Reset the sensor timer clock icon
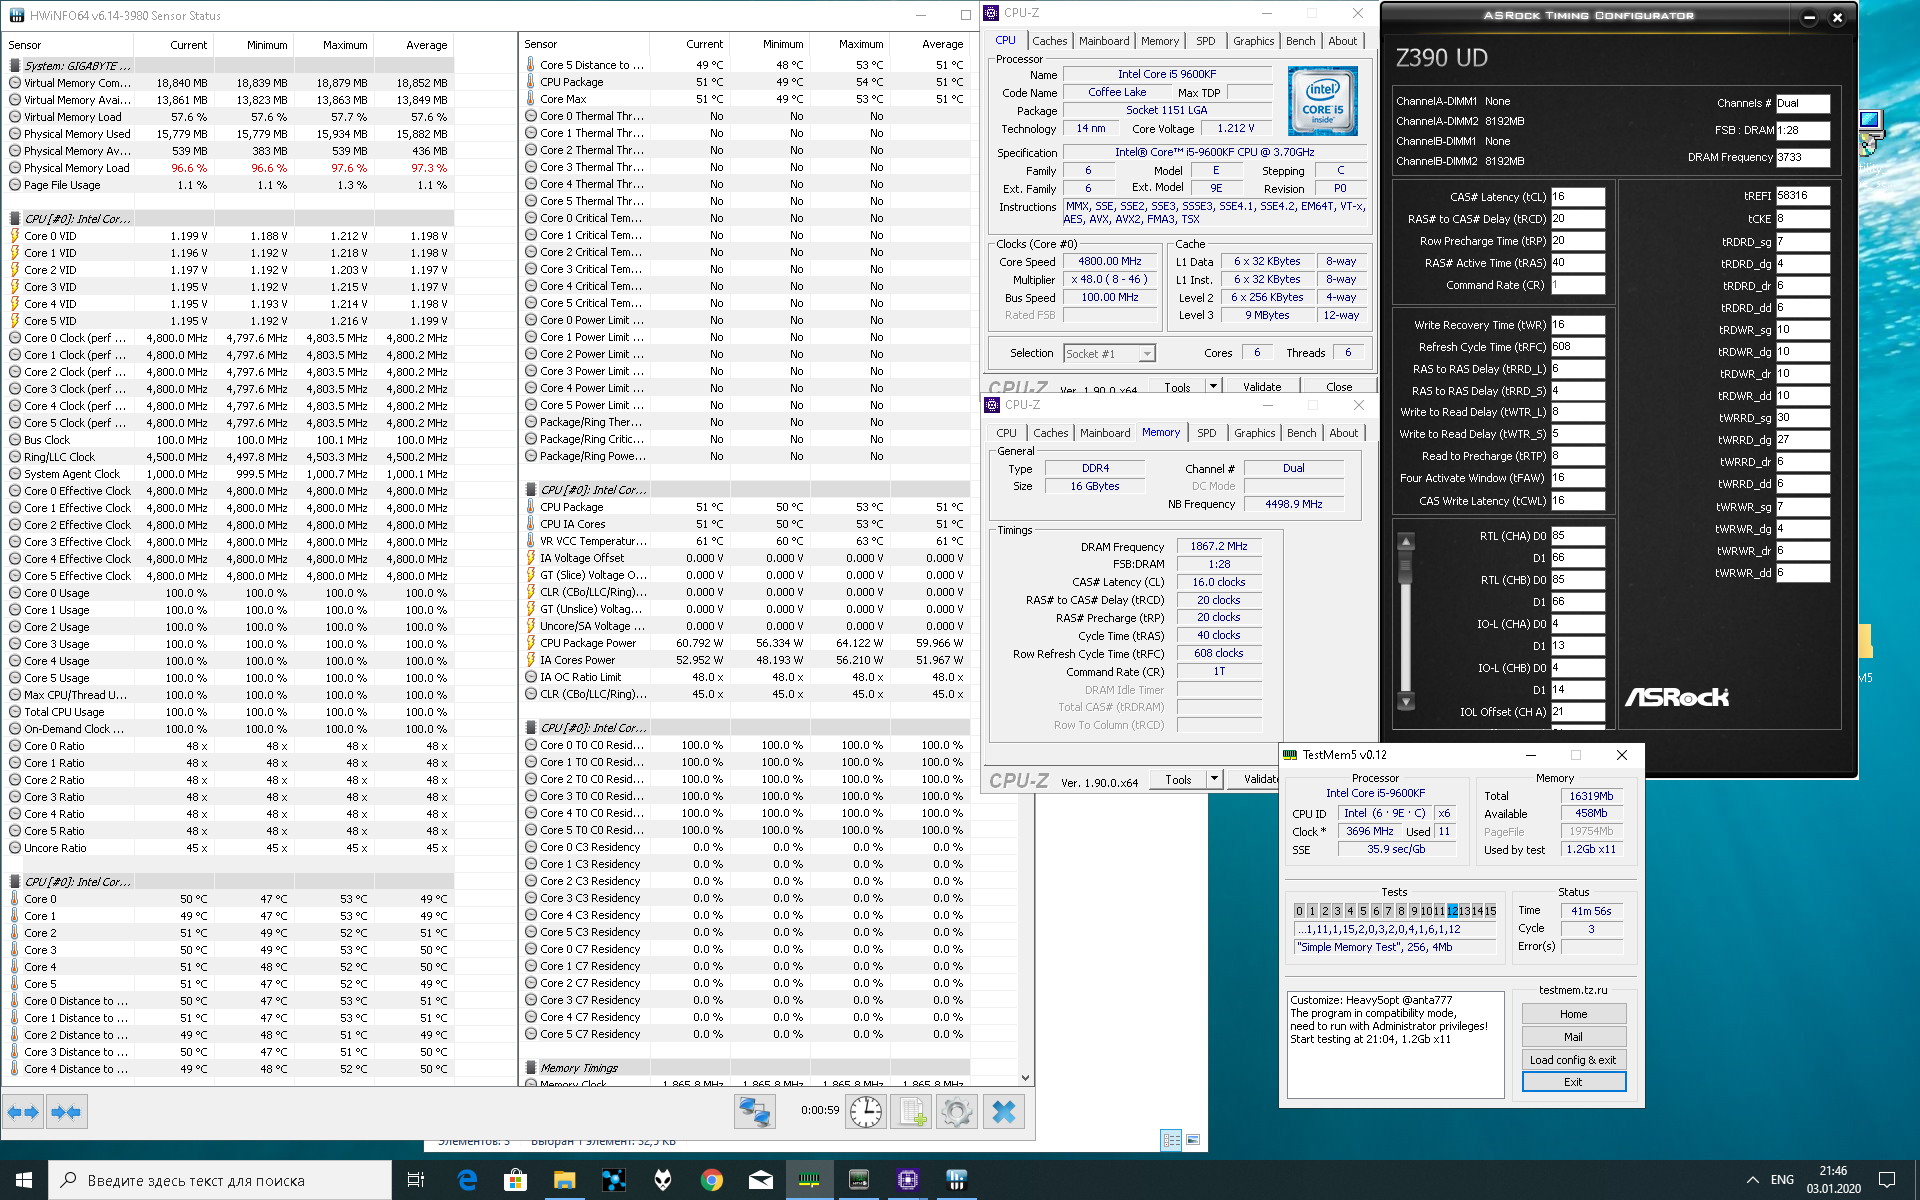 pos(865,1112)
